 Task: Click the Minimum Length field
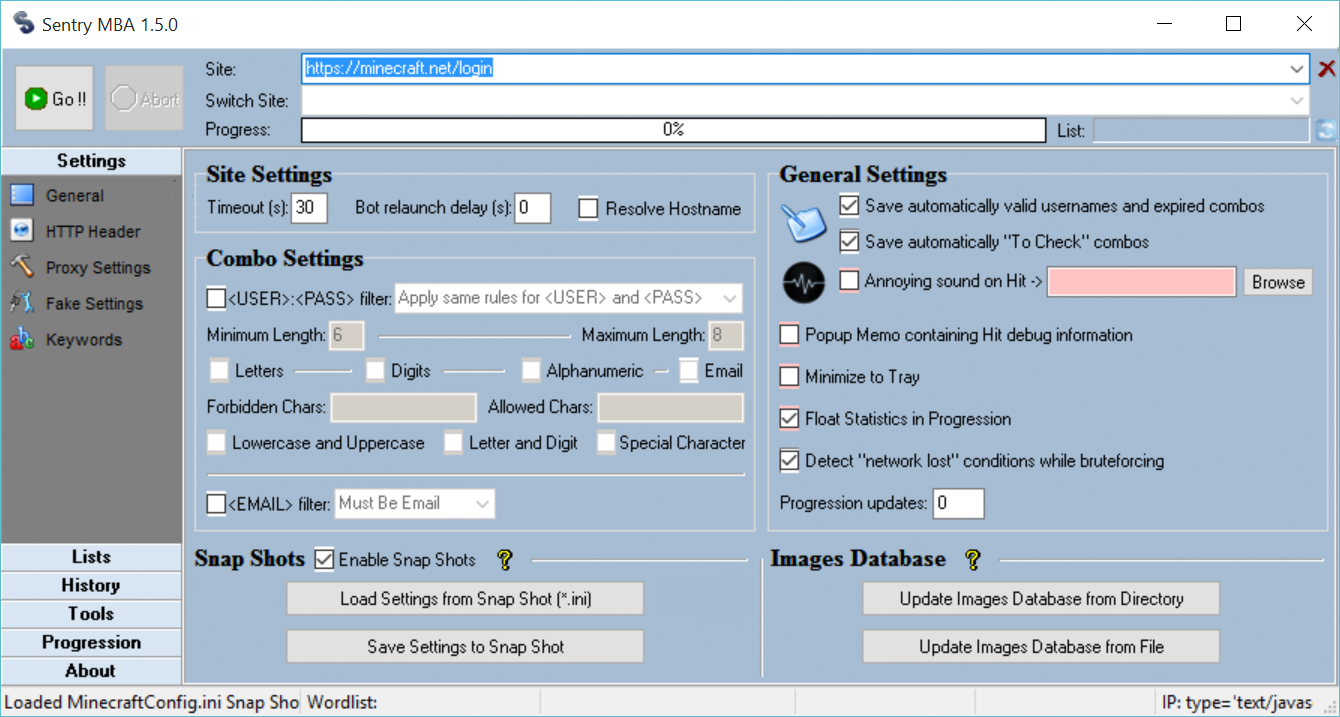[346, 335]
